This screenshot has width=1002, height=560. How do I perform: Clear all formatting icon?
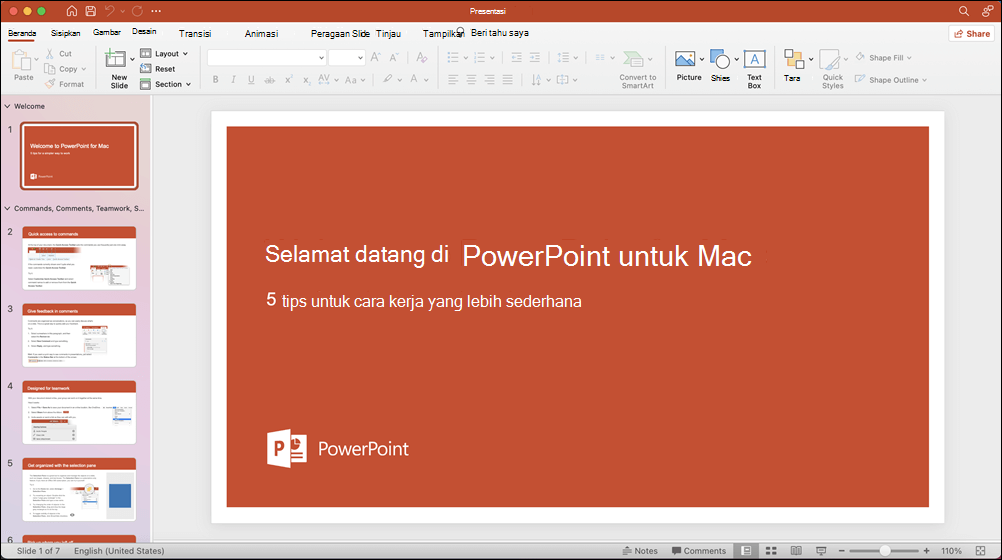(x=422, y=58)
